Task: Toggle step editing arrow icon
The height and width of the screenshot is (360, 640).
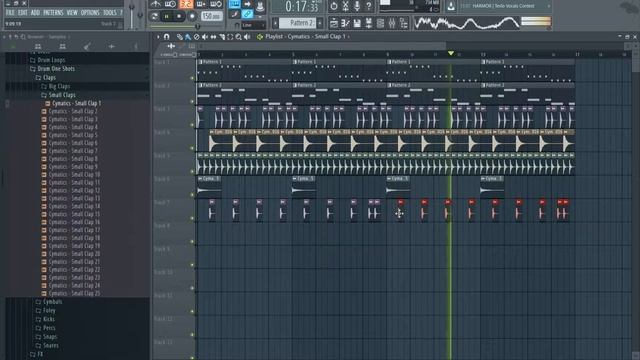Action: (247, 4)
